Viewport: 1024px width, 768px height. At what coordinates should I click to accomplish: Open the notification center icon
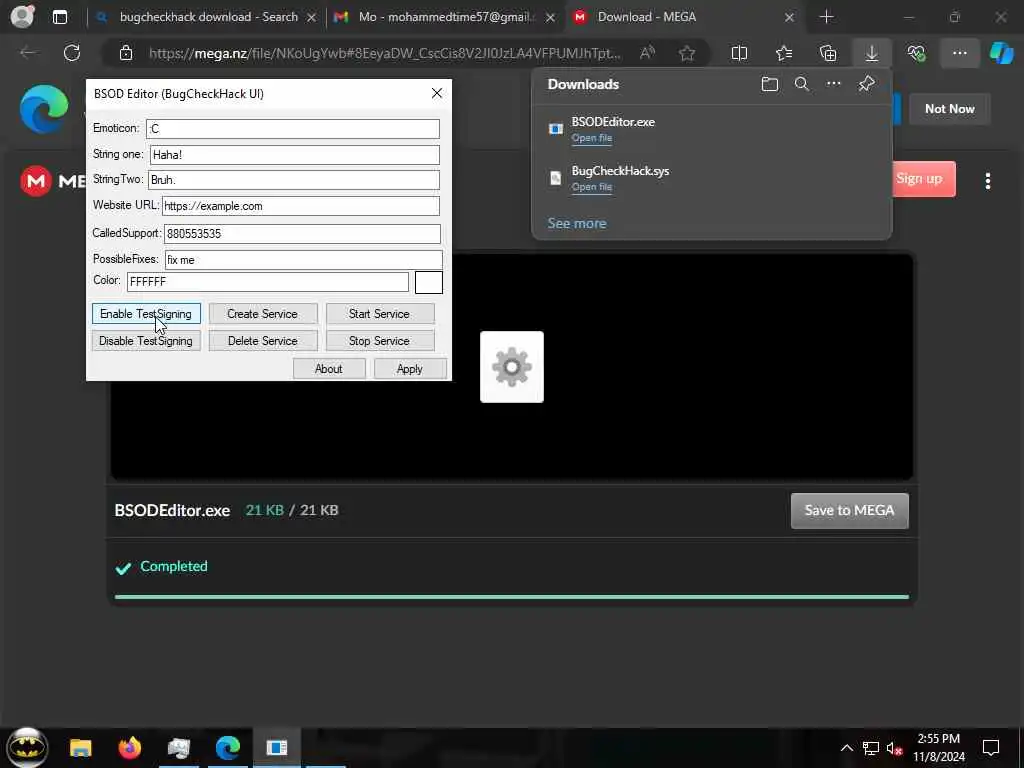991,748
